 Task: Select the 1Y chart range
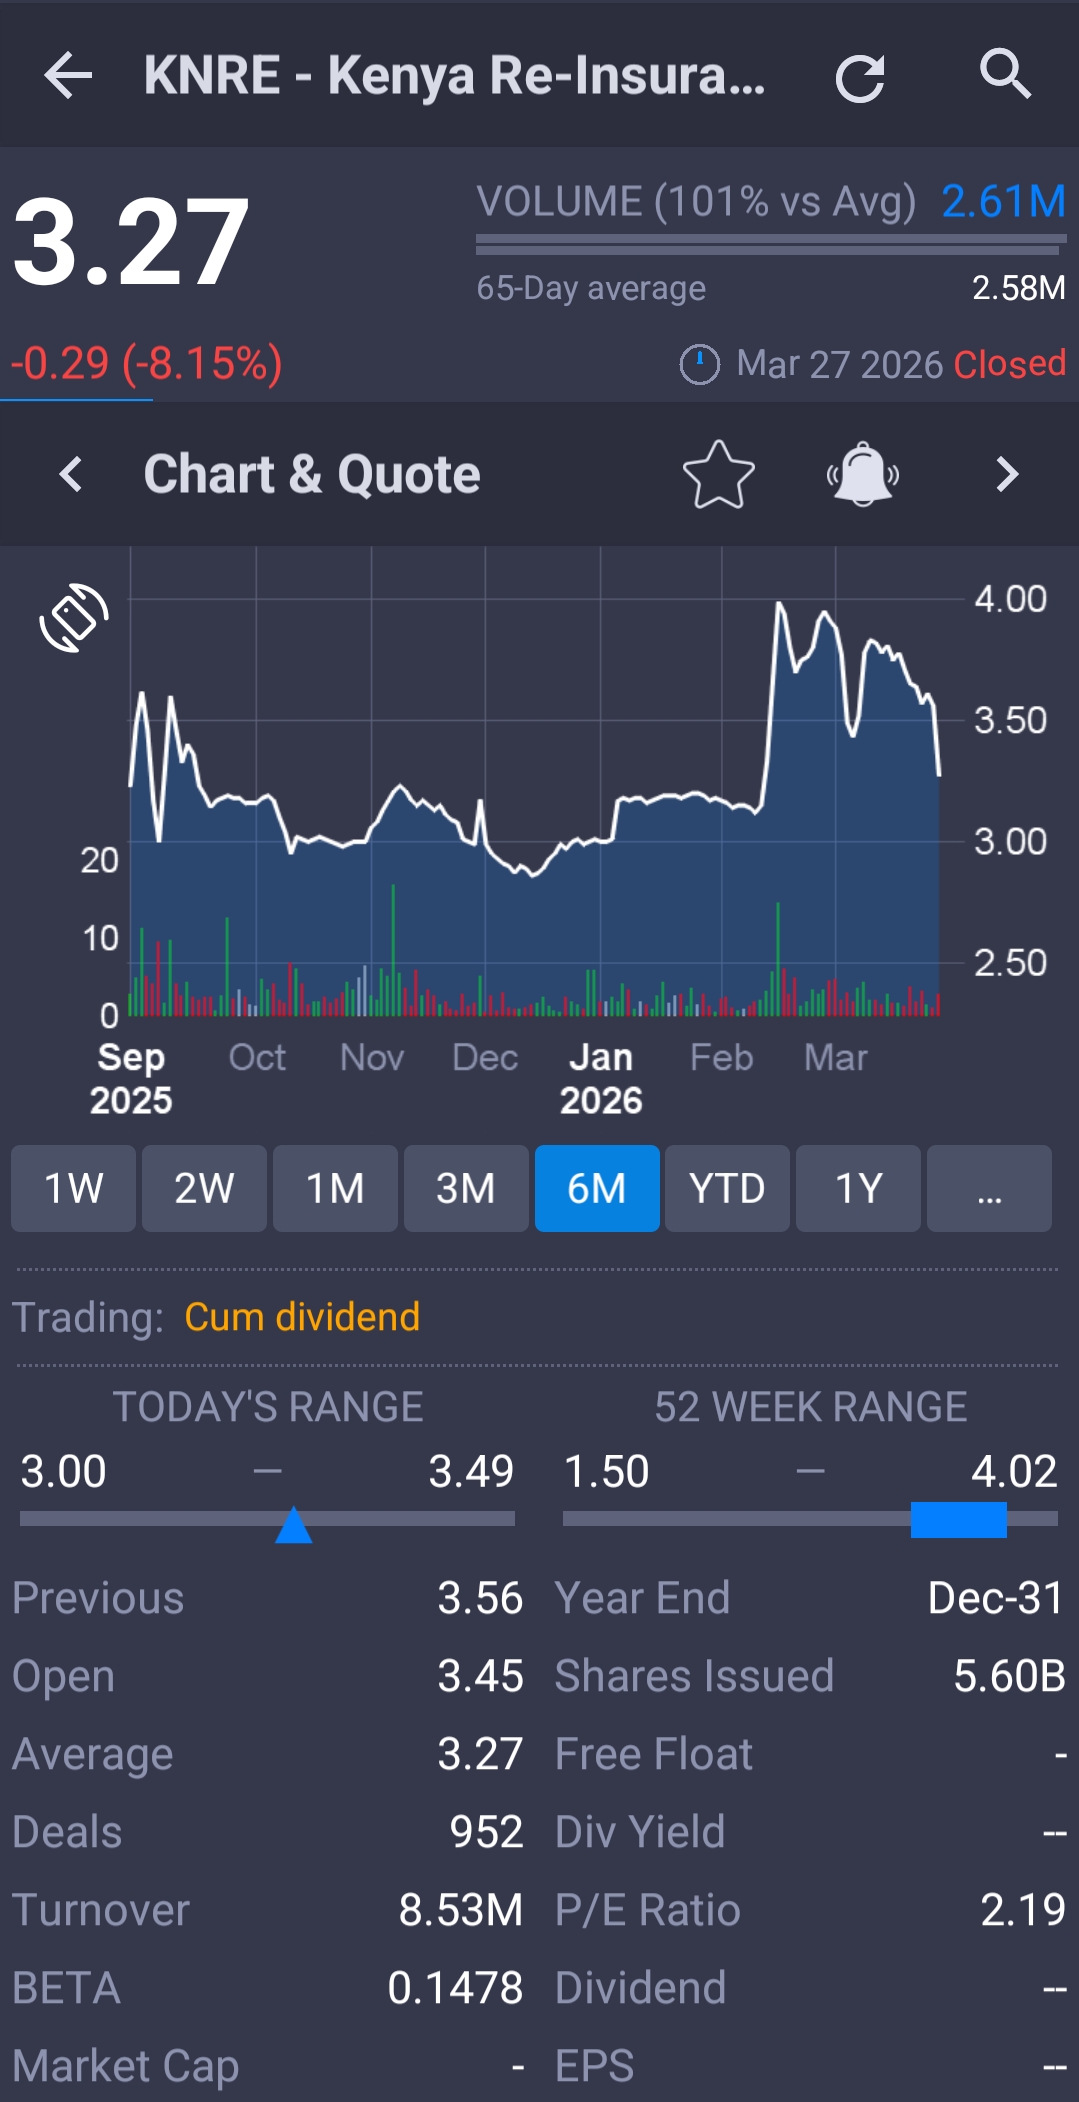(x=858, y=1188)
